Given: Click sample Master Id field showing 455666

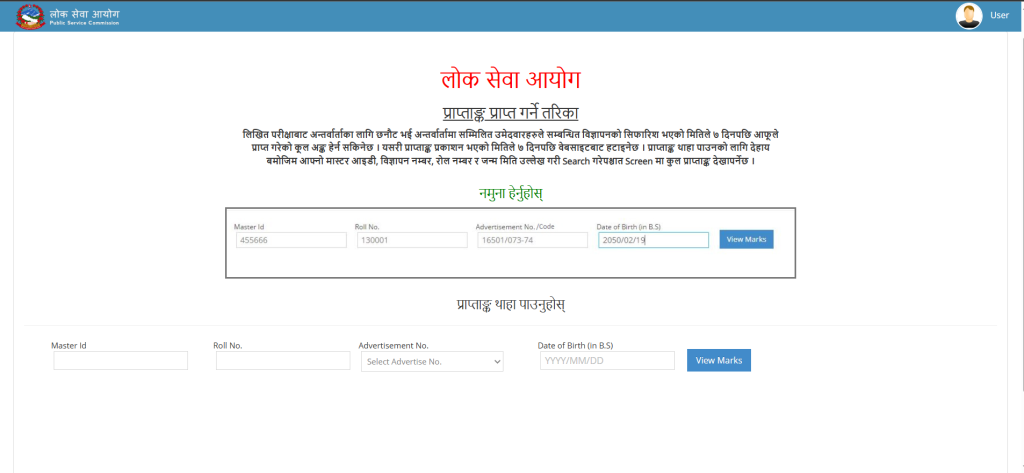Looking at the screenshot, I should (291, 240).
